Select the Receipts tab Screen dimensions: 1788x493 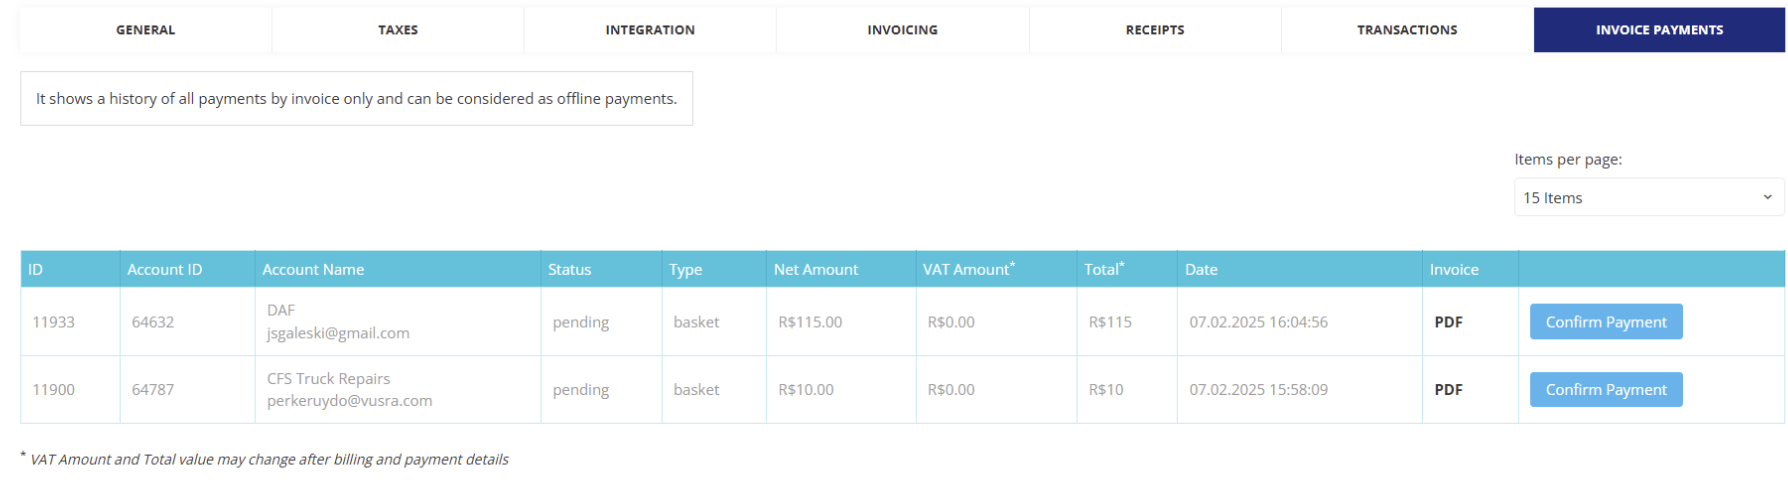point(1155,30)
